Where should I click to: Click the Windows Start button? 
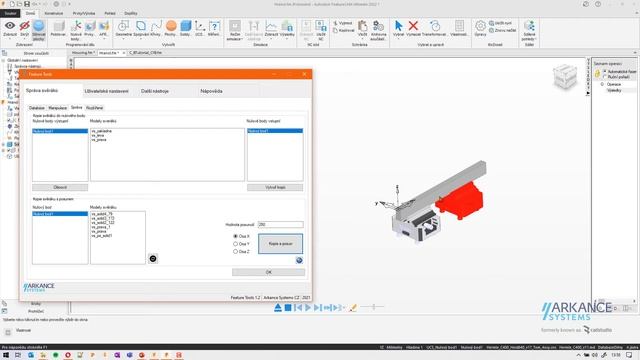point(6,355)
